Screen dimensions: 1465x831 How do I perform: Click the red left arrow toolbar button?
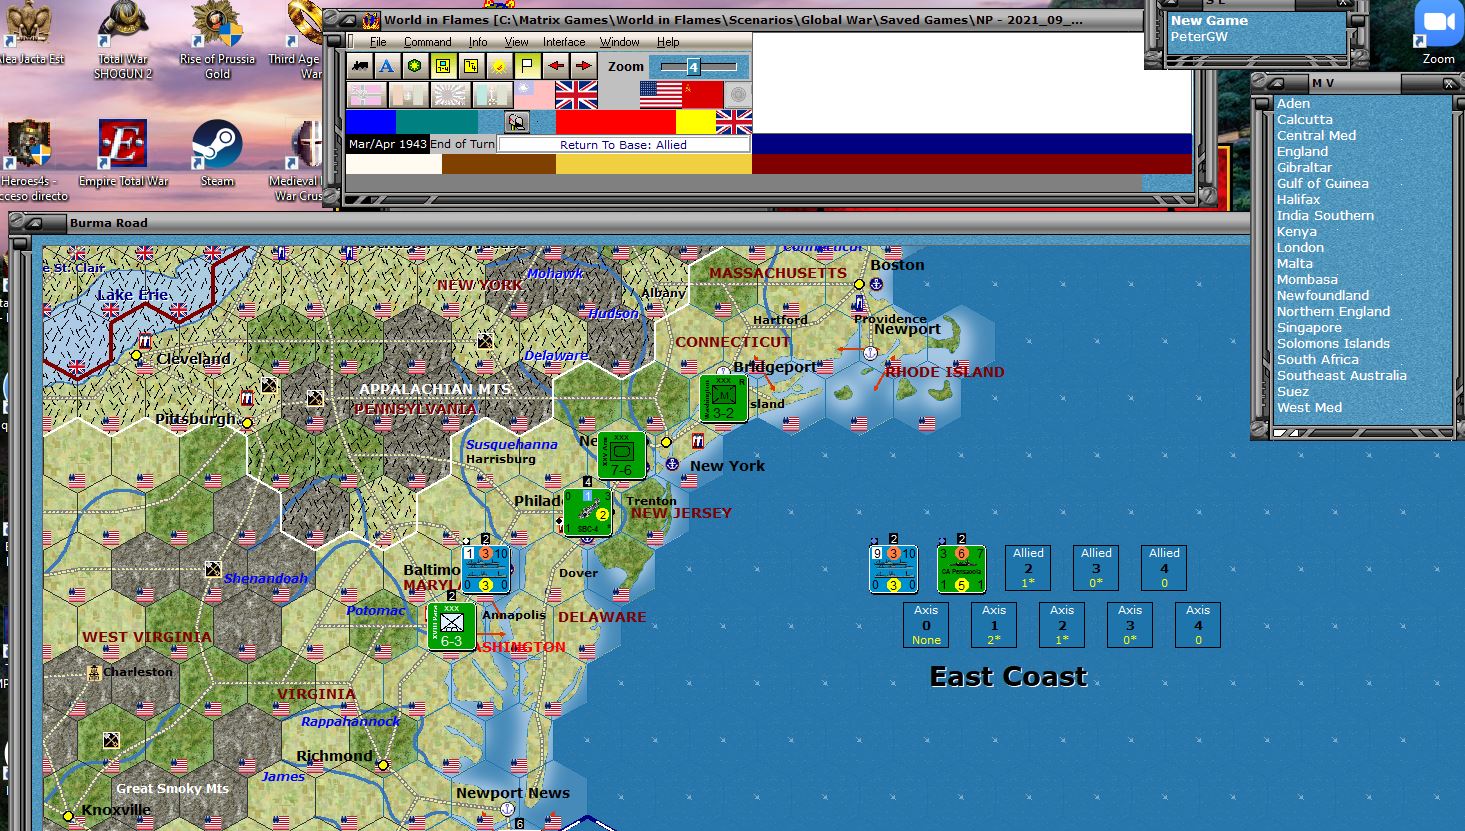(x=555, y=66)
